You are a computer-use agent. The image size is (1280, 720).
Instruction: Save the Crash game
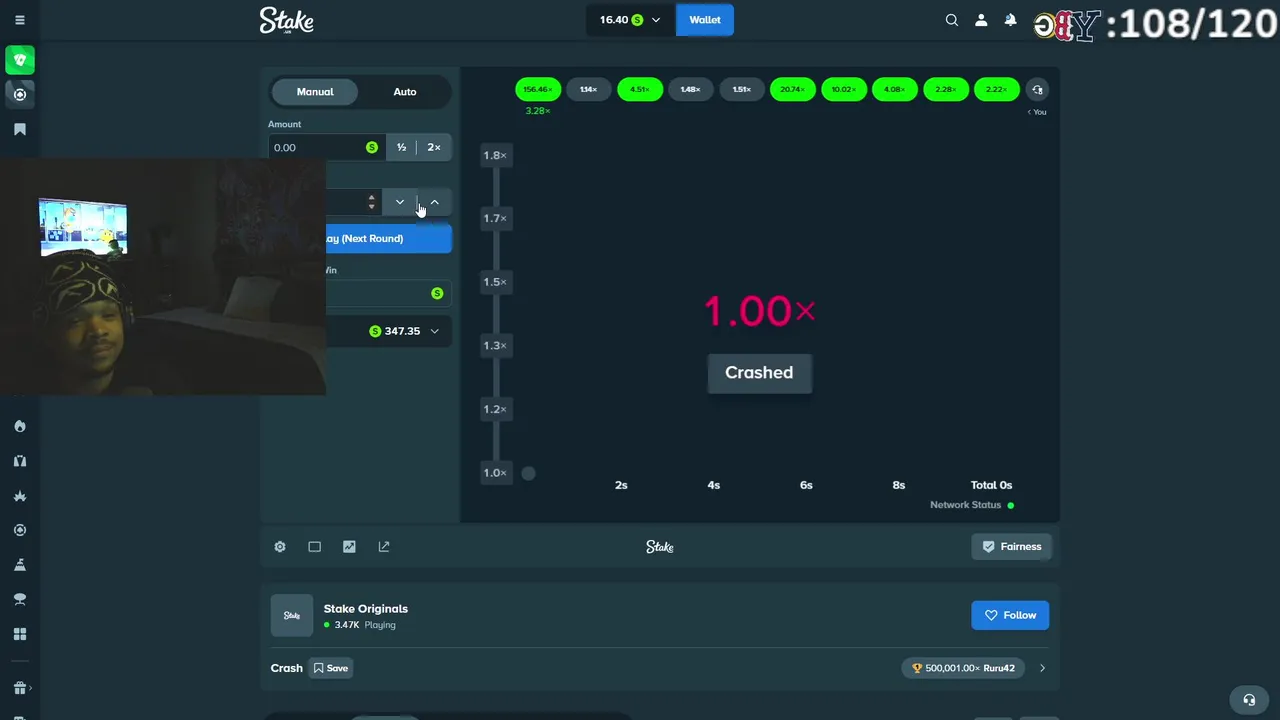point(331,668)
